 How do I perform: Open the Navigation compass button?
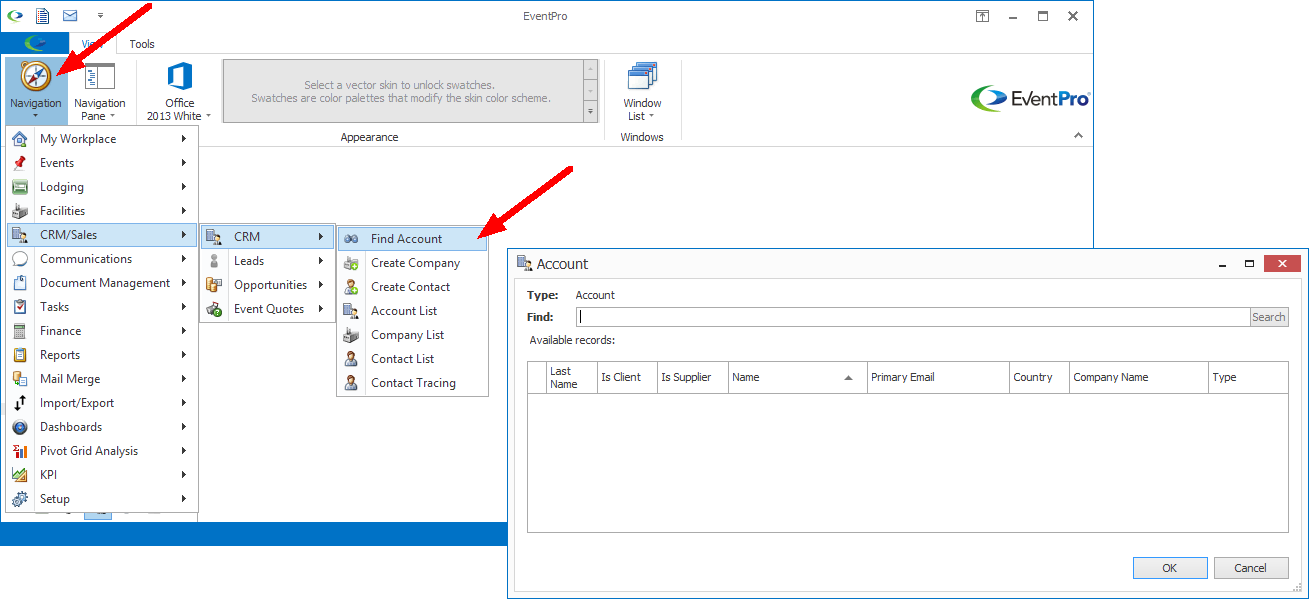pos(36,90)
